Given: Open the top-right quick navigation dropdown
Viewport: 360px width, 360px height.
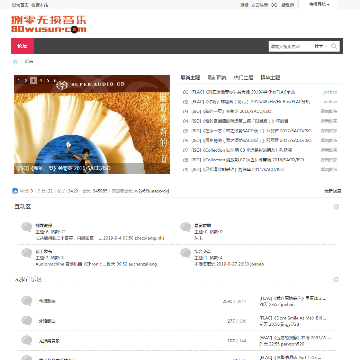Looking at the screenshot, I should click(319, 4).
